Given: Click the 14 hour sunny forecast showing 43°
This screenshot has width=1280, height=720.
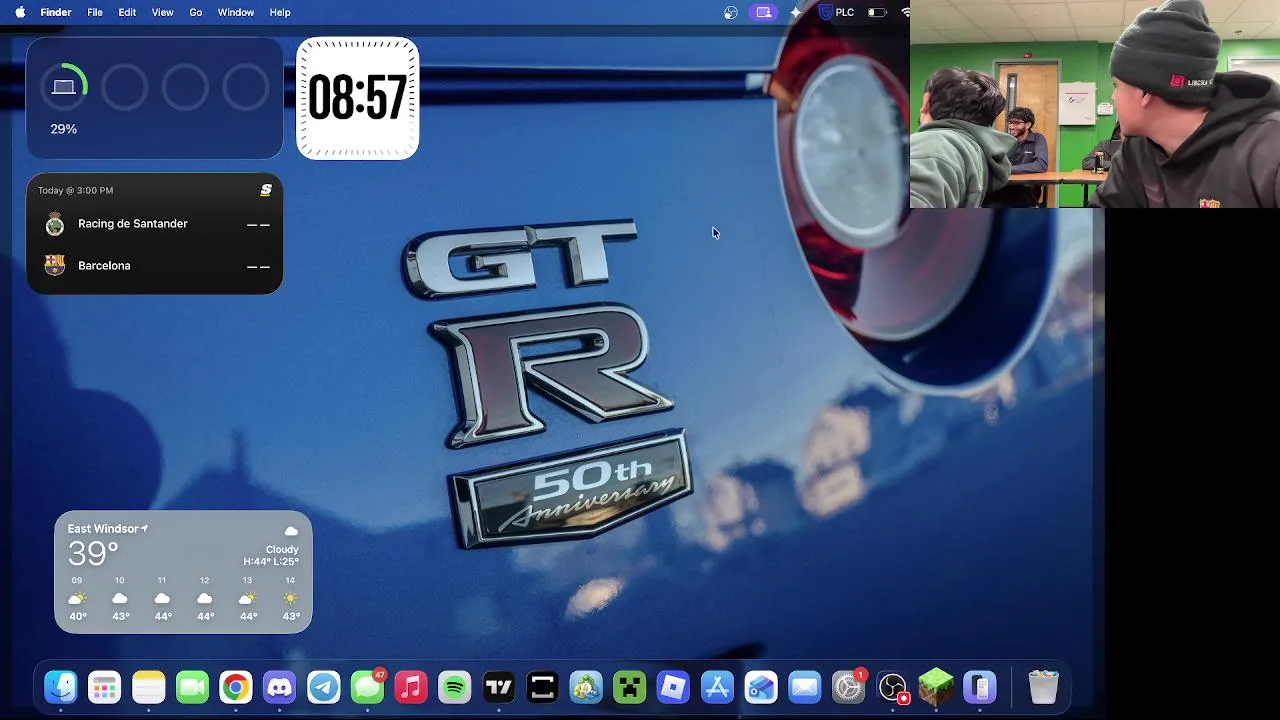Looking at the screenshot, I should tap(290, 598).
